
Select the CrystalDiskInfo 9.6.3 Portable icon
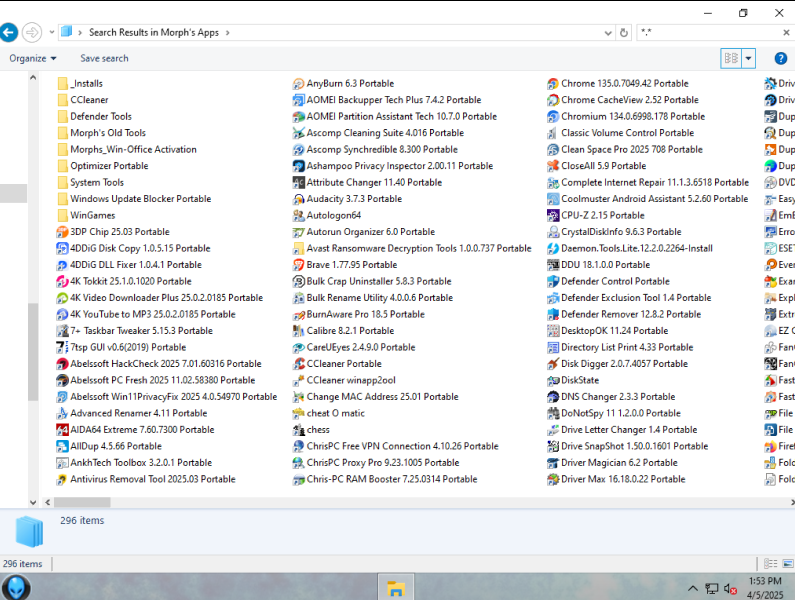(553, 232)
